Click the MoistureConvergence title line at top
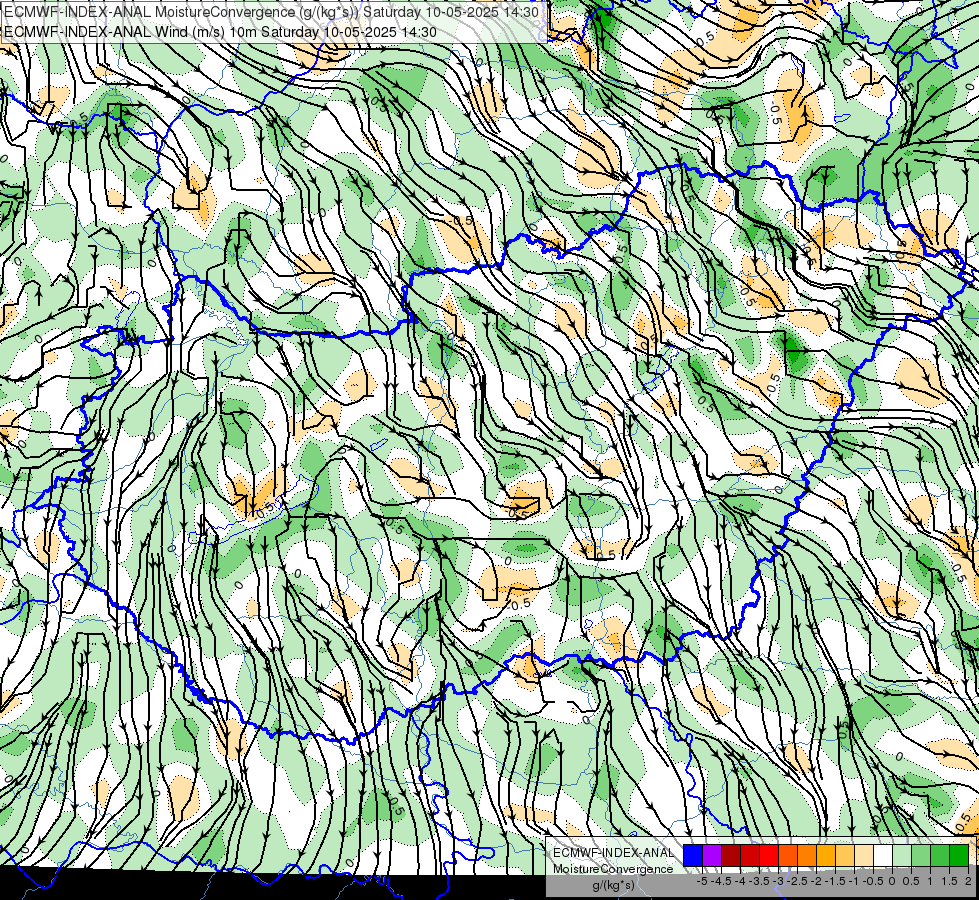 point(272,11)
